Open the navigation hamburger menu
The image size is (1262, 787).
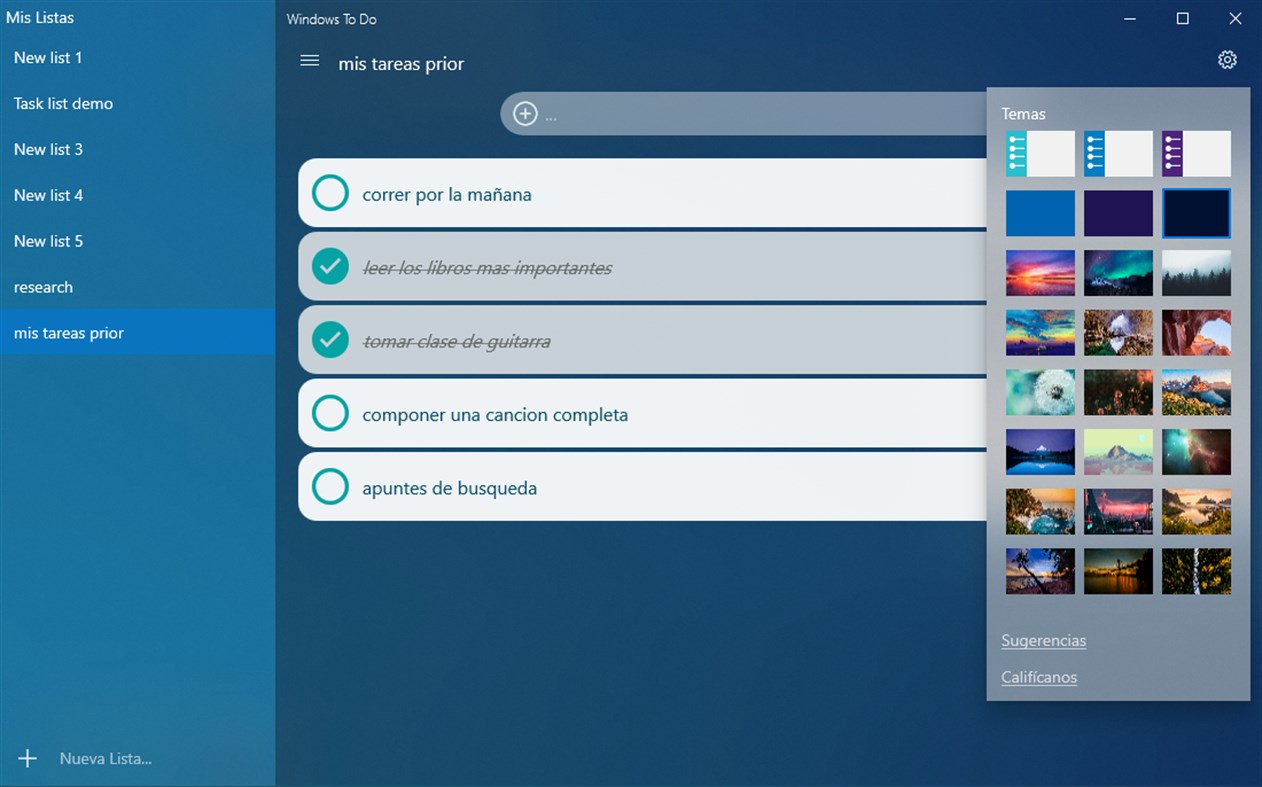click(309, 60)
